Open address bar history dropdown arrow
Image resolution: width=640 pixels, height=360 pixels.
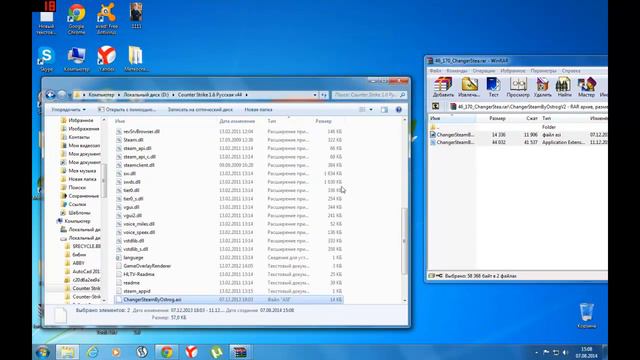[315, 95]
